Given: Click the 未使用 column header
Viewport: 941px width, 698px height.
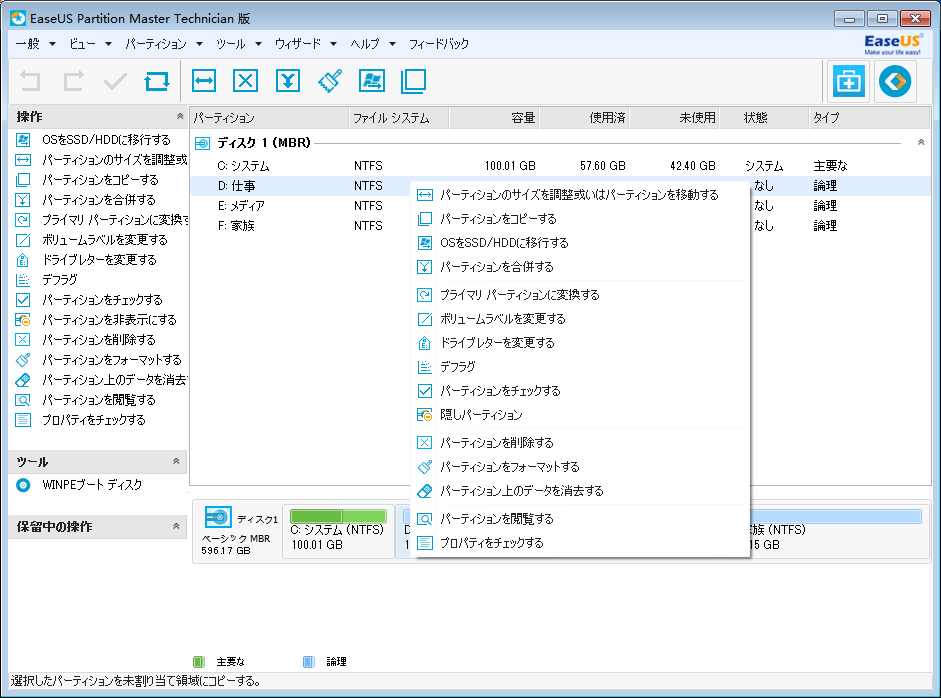Looking at the screenshot, I should (x=674, y=118).
